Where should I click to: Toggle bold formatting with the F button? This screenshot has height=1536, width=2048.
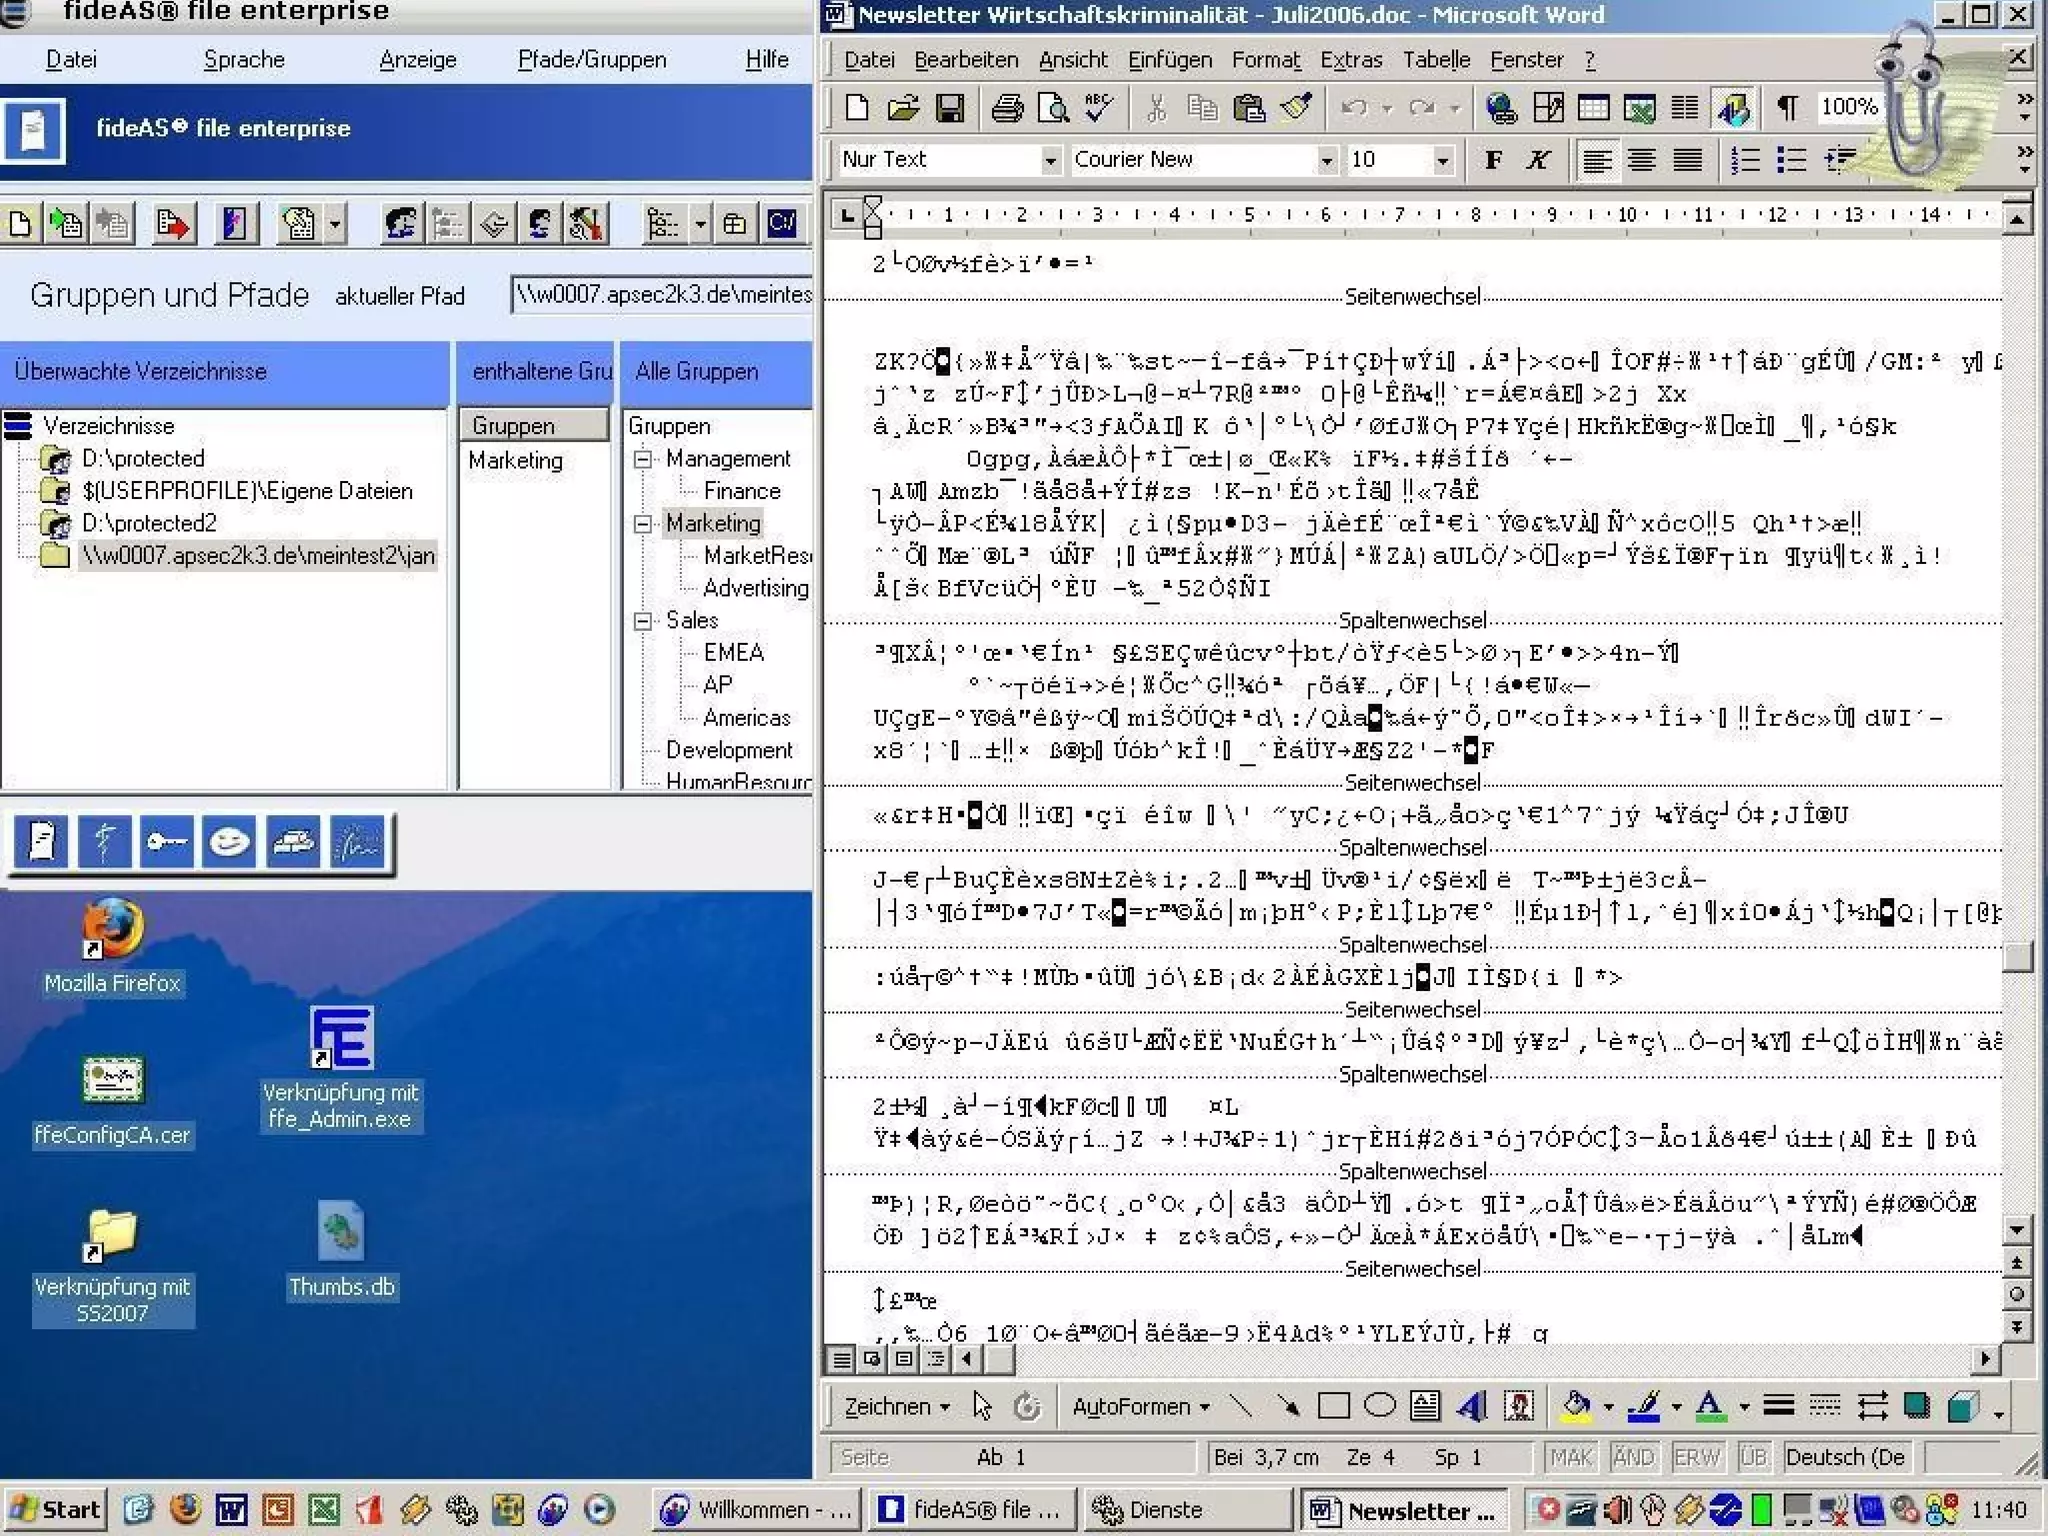1493,160
